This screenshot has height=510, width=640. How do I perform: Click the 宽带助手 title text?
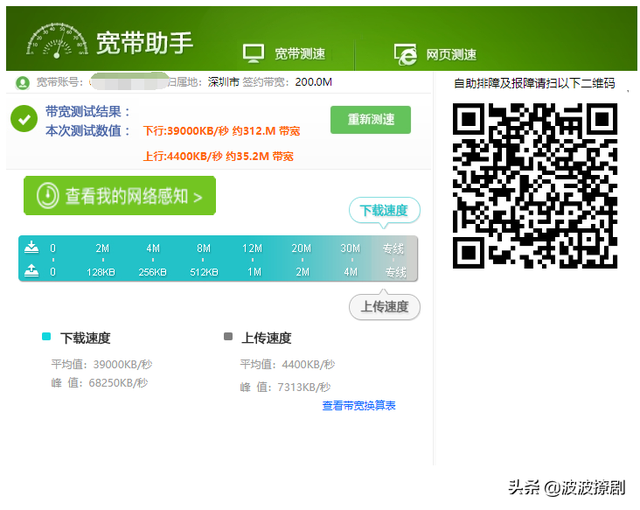tap(144, 42)
